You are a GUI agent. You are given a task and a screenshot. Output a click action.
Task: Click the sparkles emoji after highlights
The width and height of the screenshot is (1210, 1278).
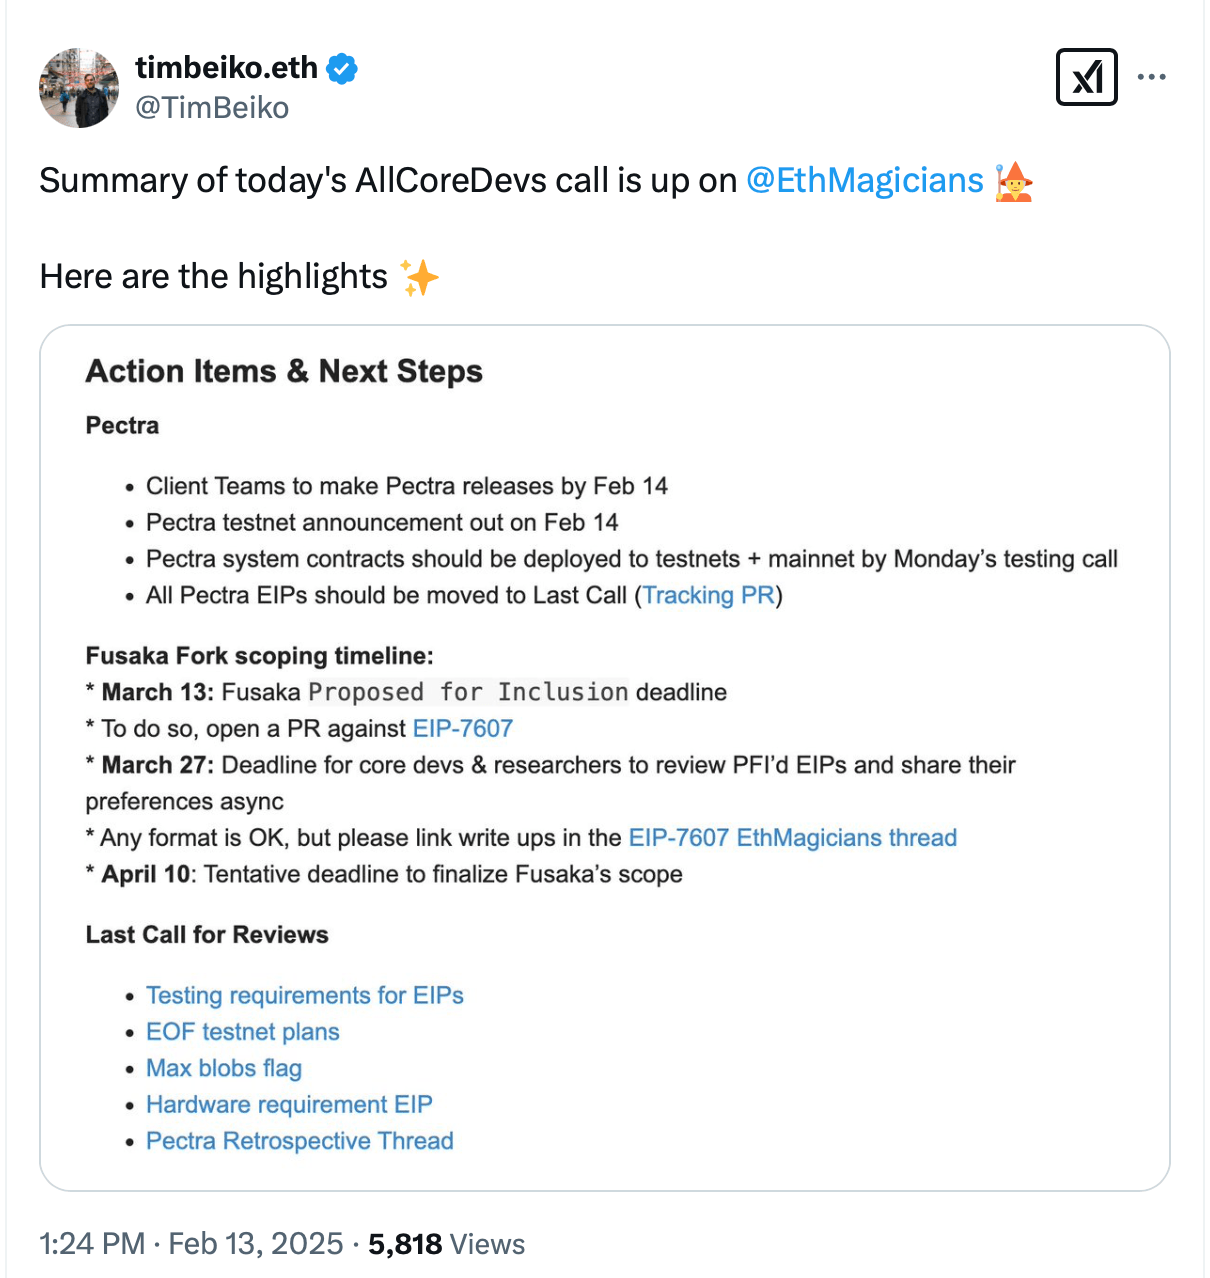pyautogui.click(x=419, y=277)
